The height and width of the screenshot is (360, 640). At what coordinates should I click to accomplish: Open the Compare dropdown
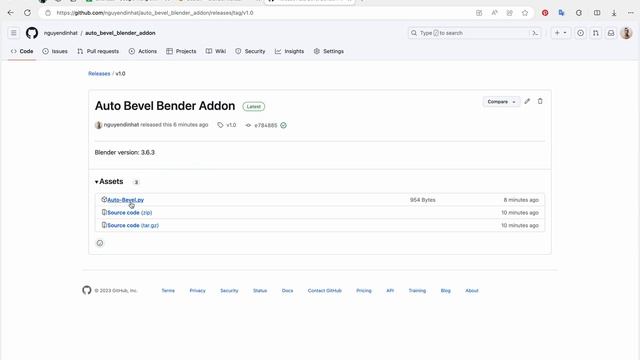coord(501,102)
